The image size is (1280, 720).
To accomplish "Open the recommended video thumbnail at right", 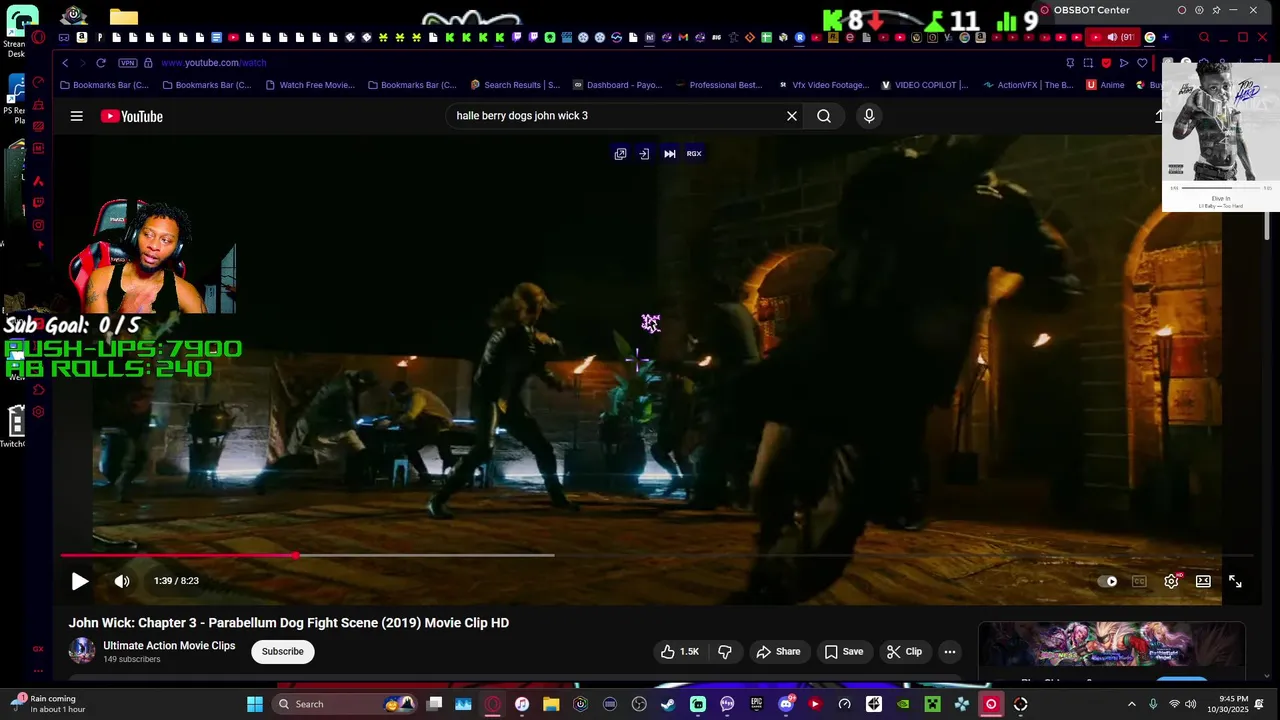I will (x=1111, y=645).
